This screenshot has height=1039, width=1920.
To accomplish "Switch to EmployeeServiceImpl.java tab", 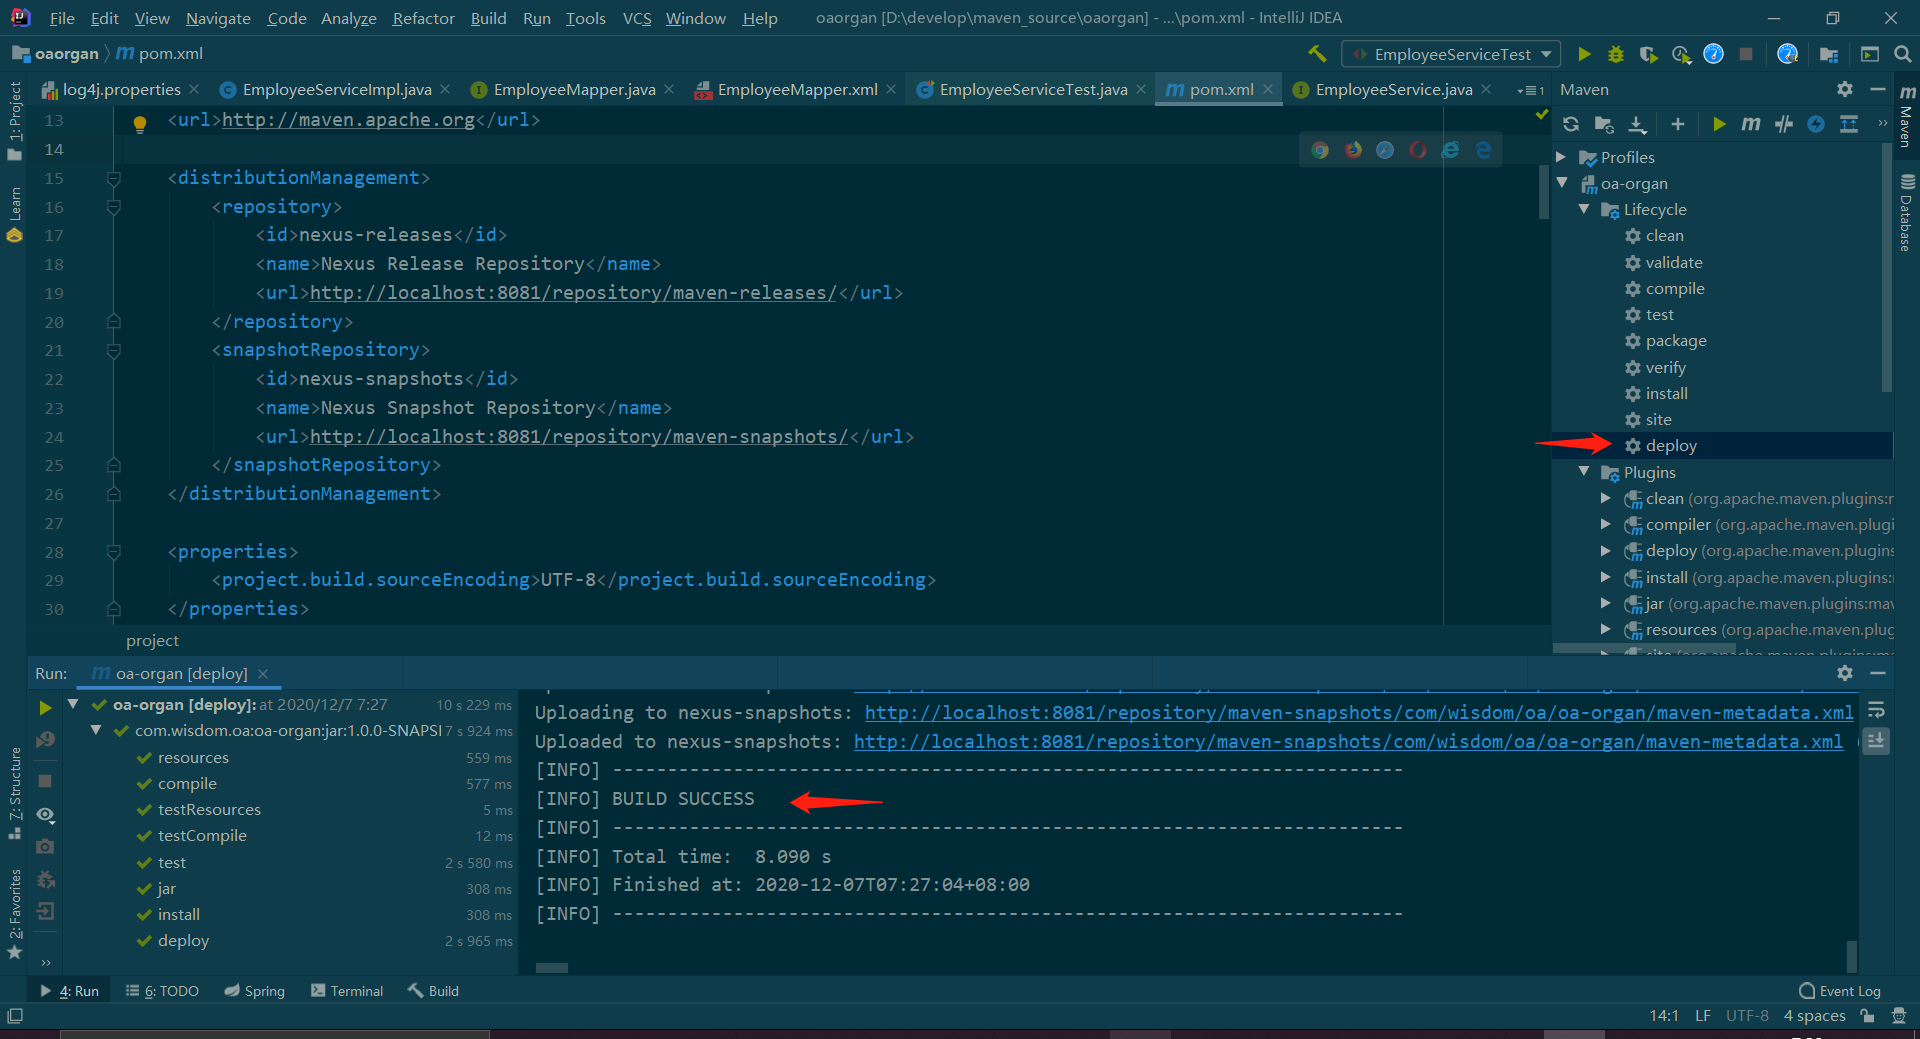I will pos(337,89).
